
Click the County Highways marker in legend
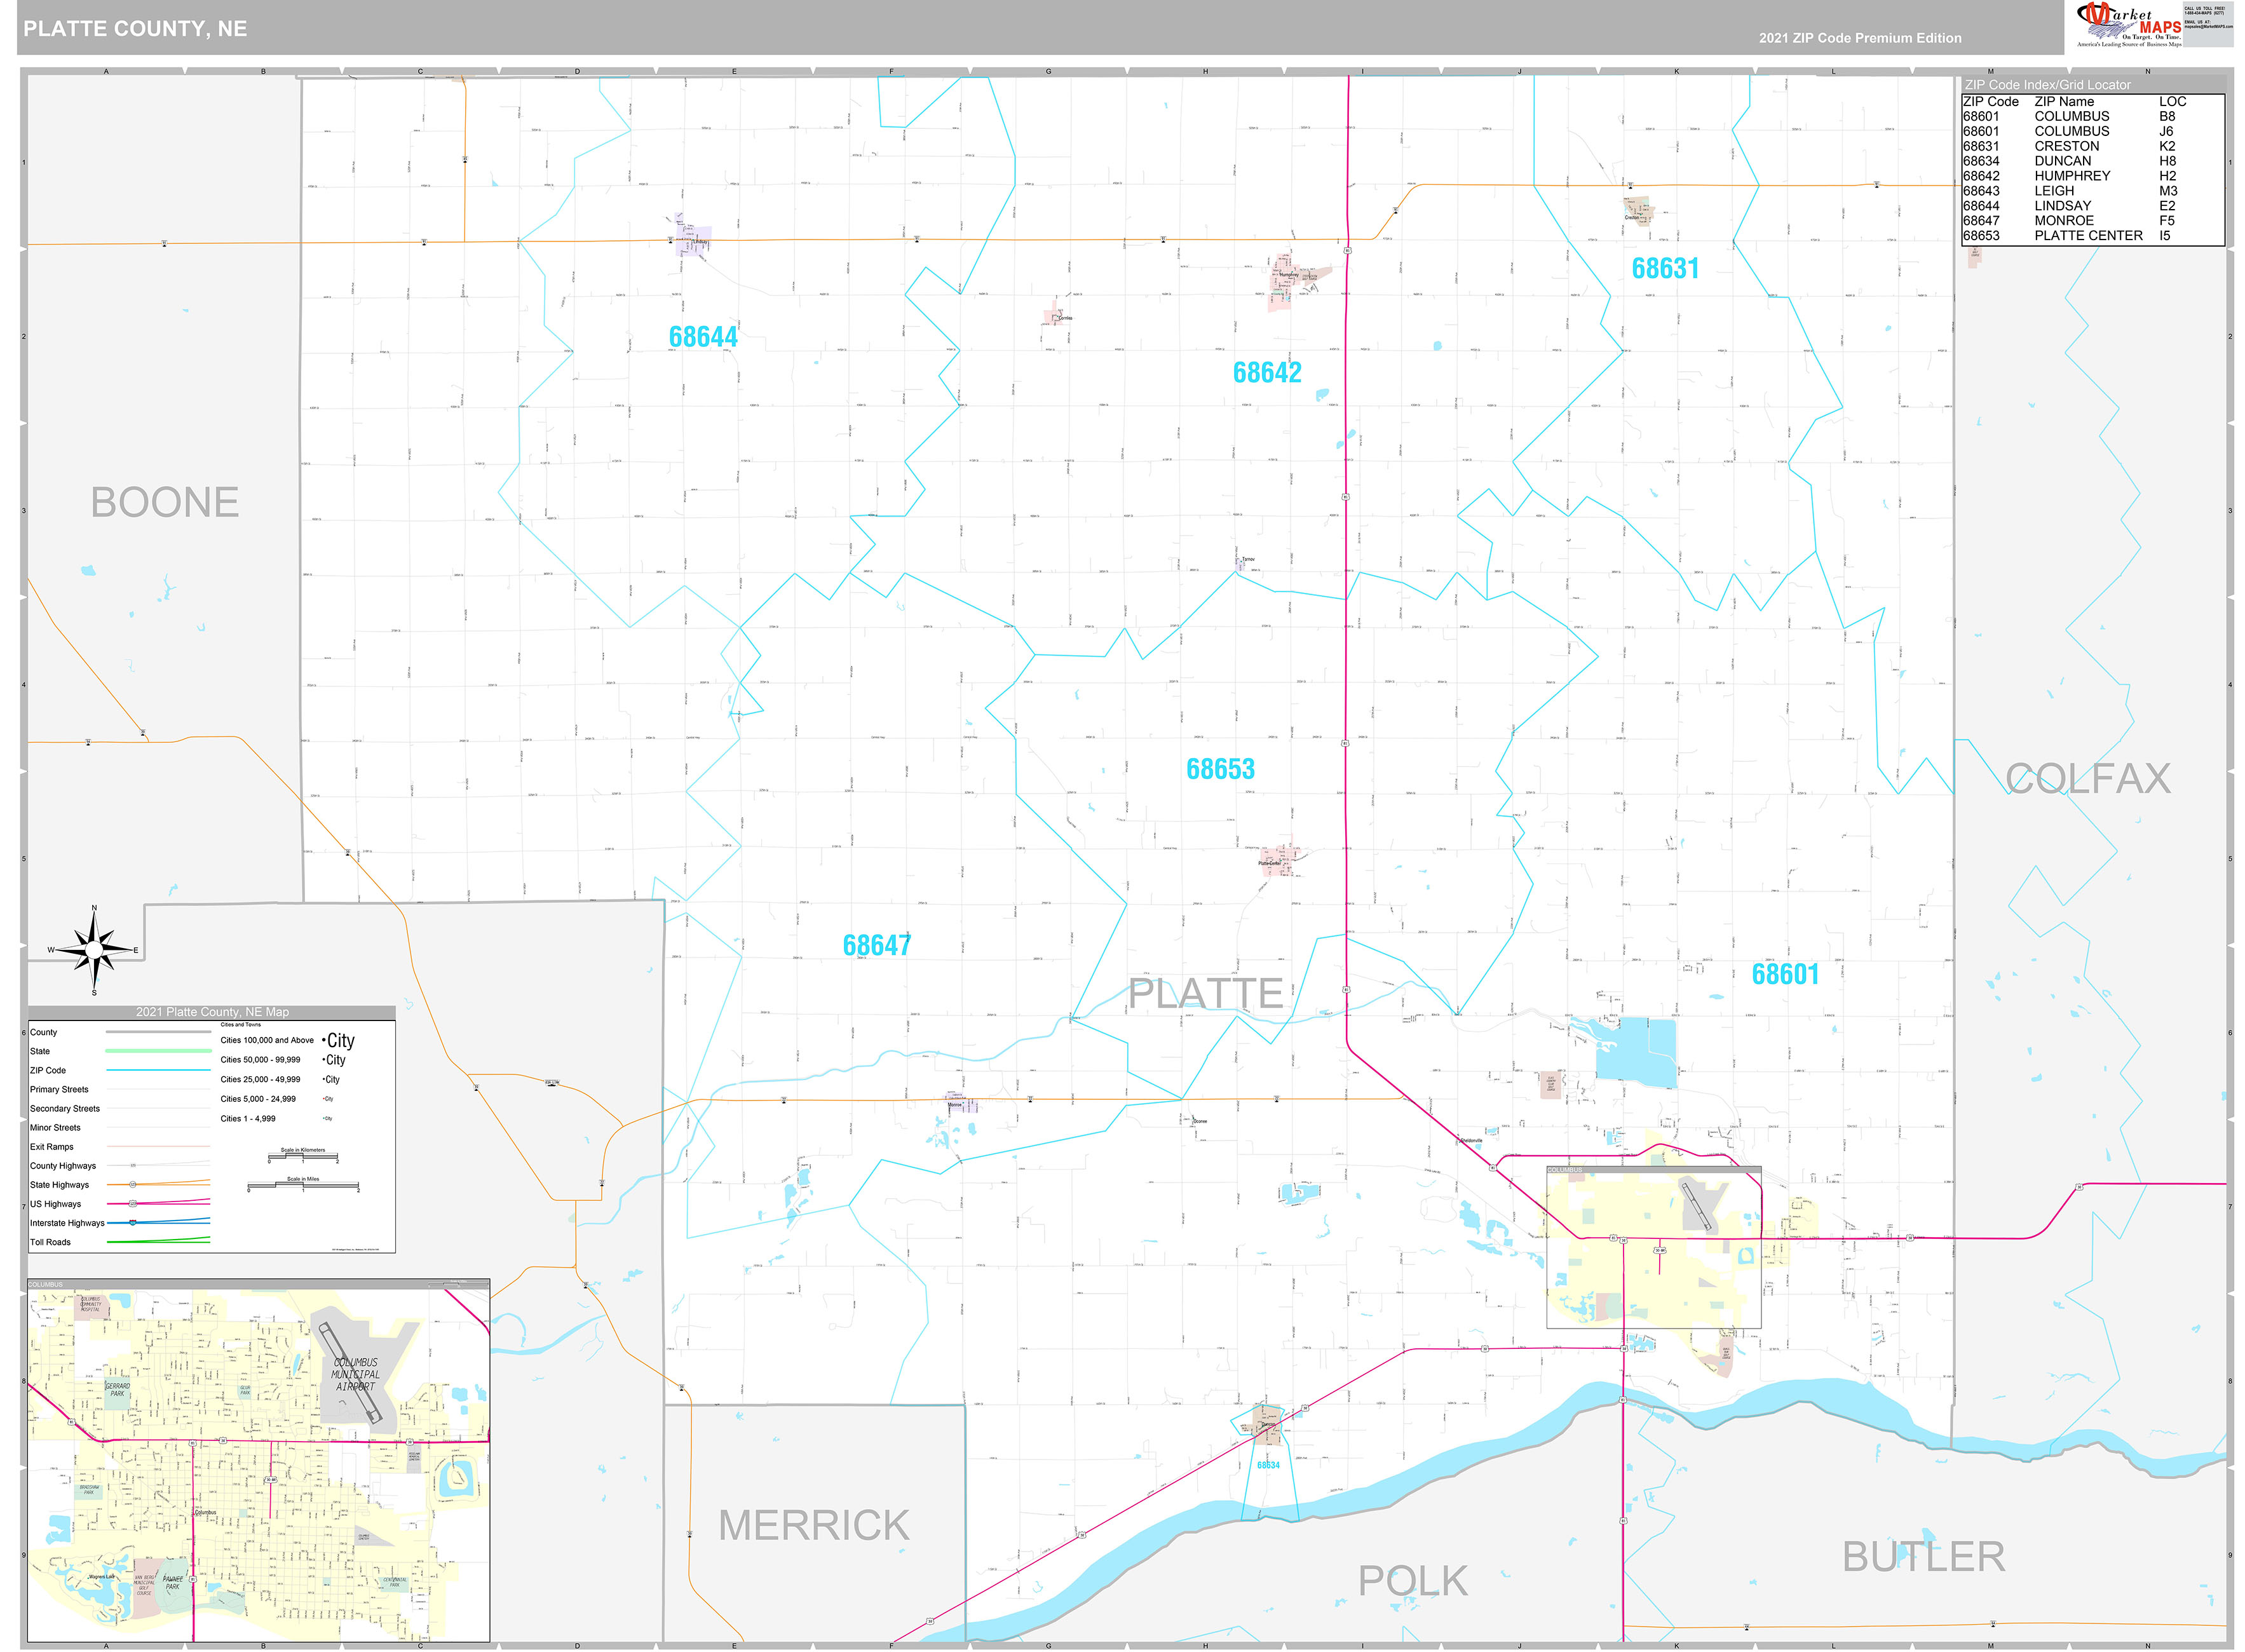click(133, 1166)
